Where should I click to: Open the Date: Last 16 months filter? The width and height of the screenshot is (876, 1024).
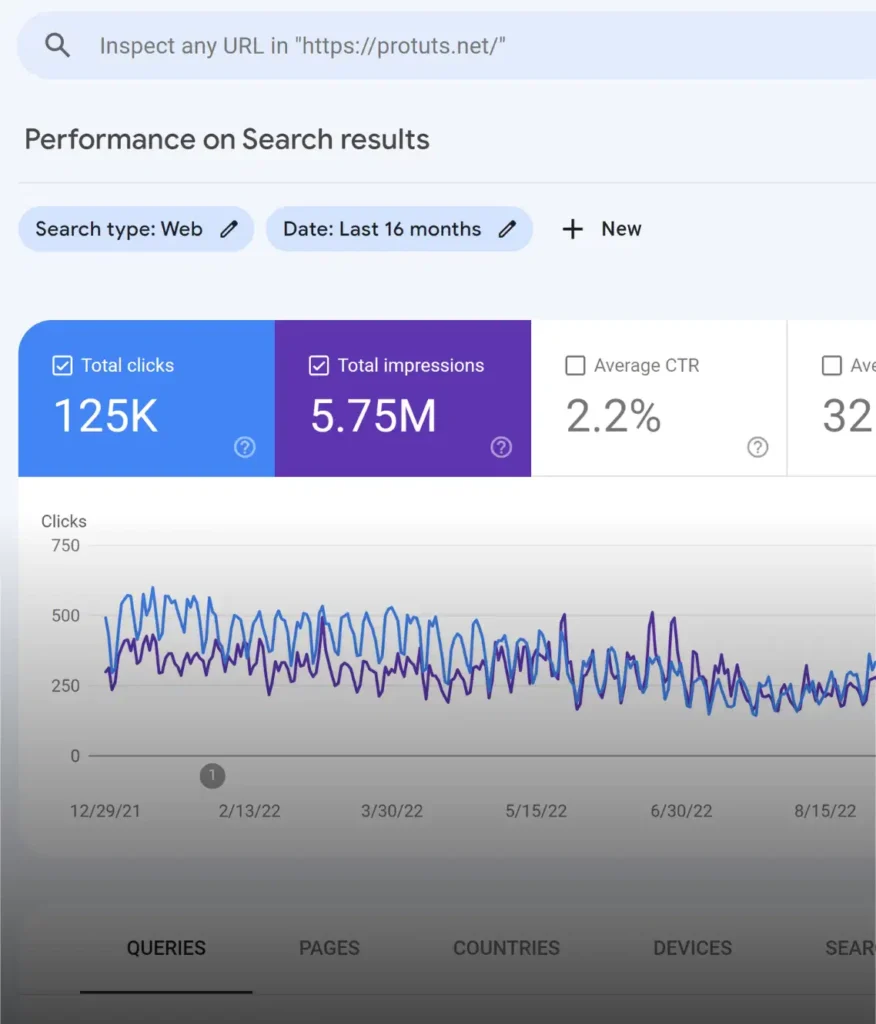coord(399,229)
